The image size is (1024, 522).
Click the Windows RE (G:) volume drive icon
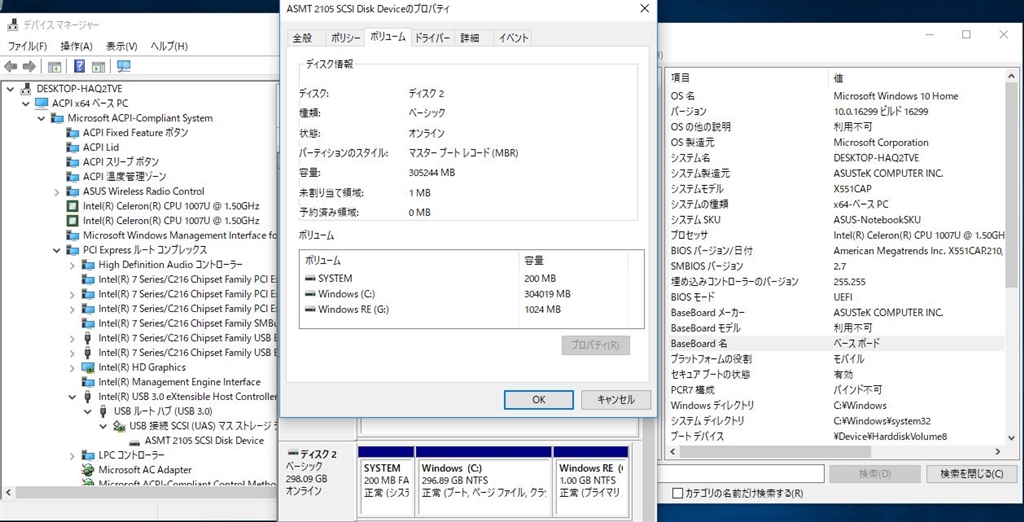click(x=310, y=310)
